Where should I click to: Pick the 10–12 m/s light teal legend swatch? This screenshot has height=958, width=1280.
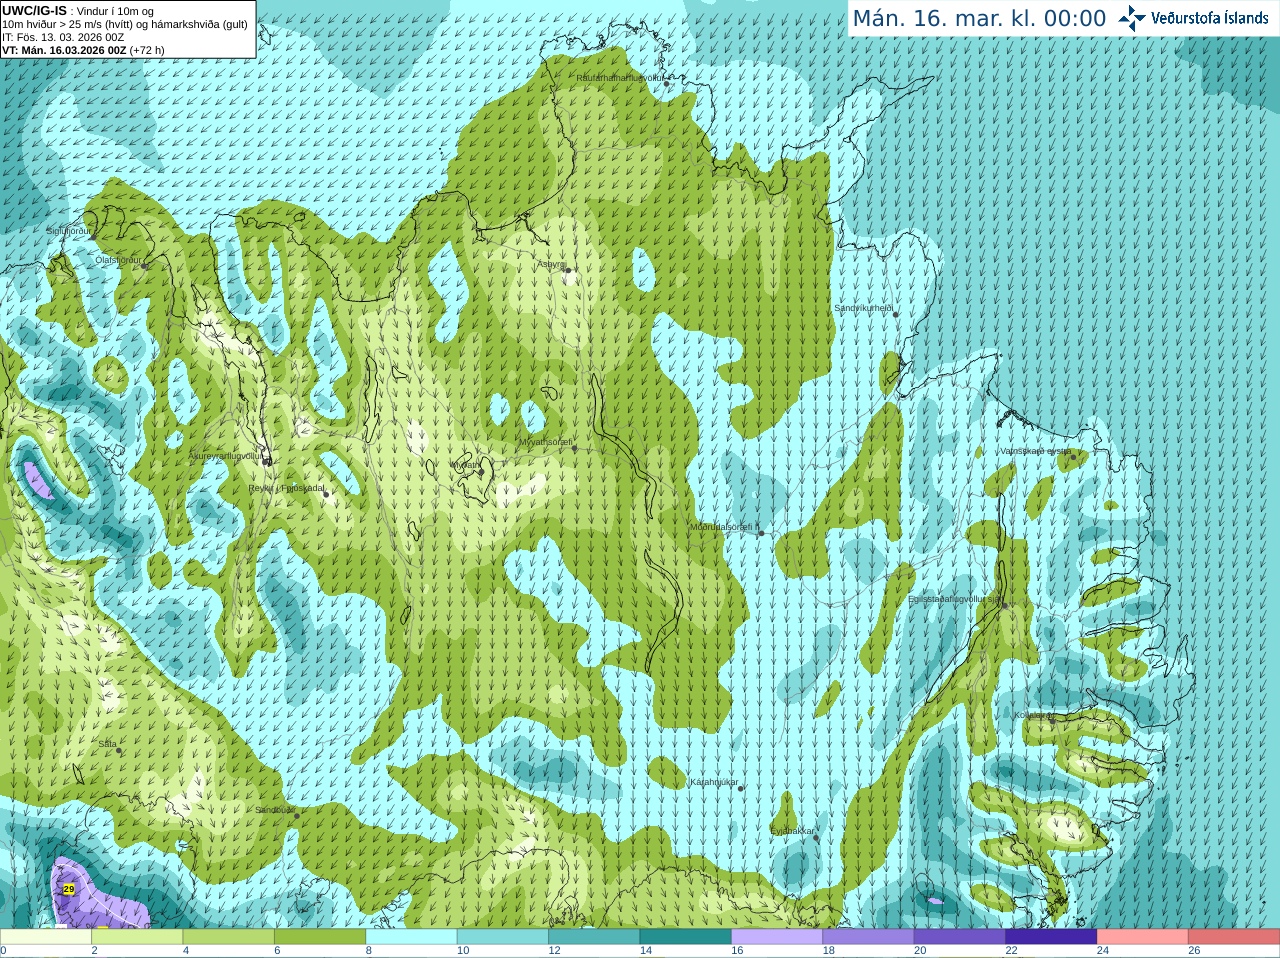pyautogui.click(x=502, y=937)
